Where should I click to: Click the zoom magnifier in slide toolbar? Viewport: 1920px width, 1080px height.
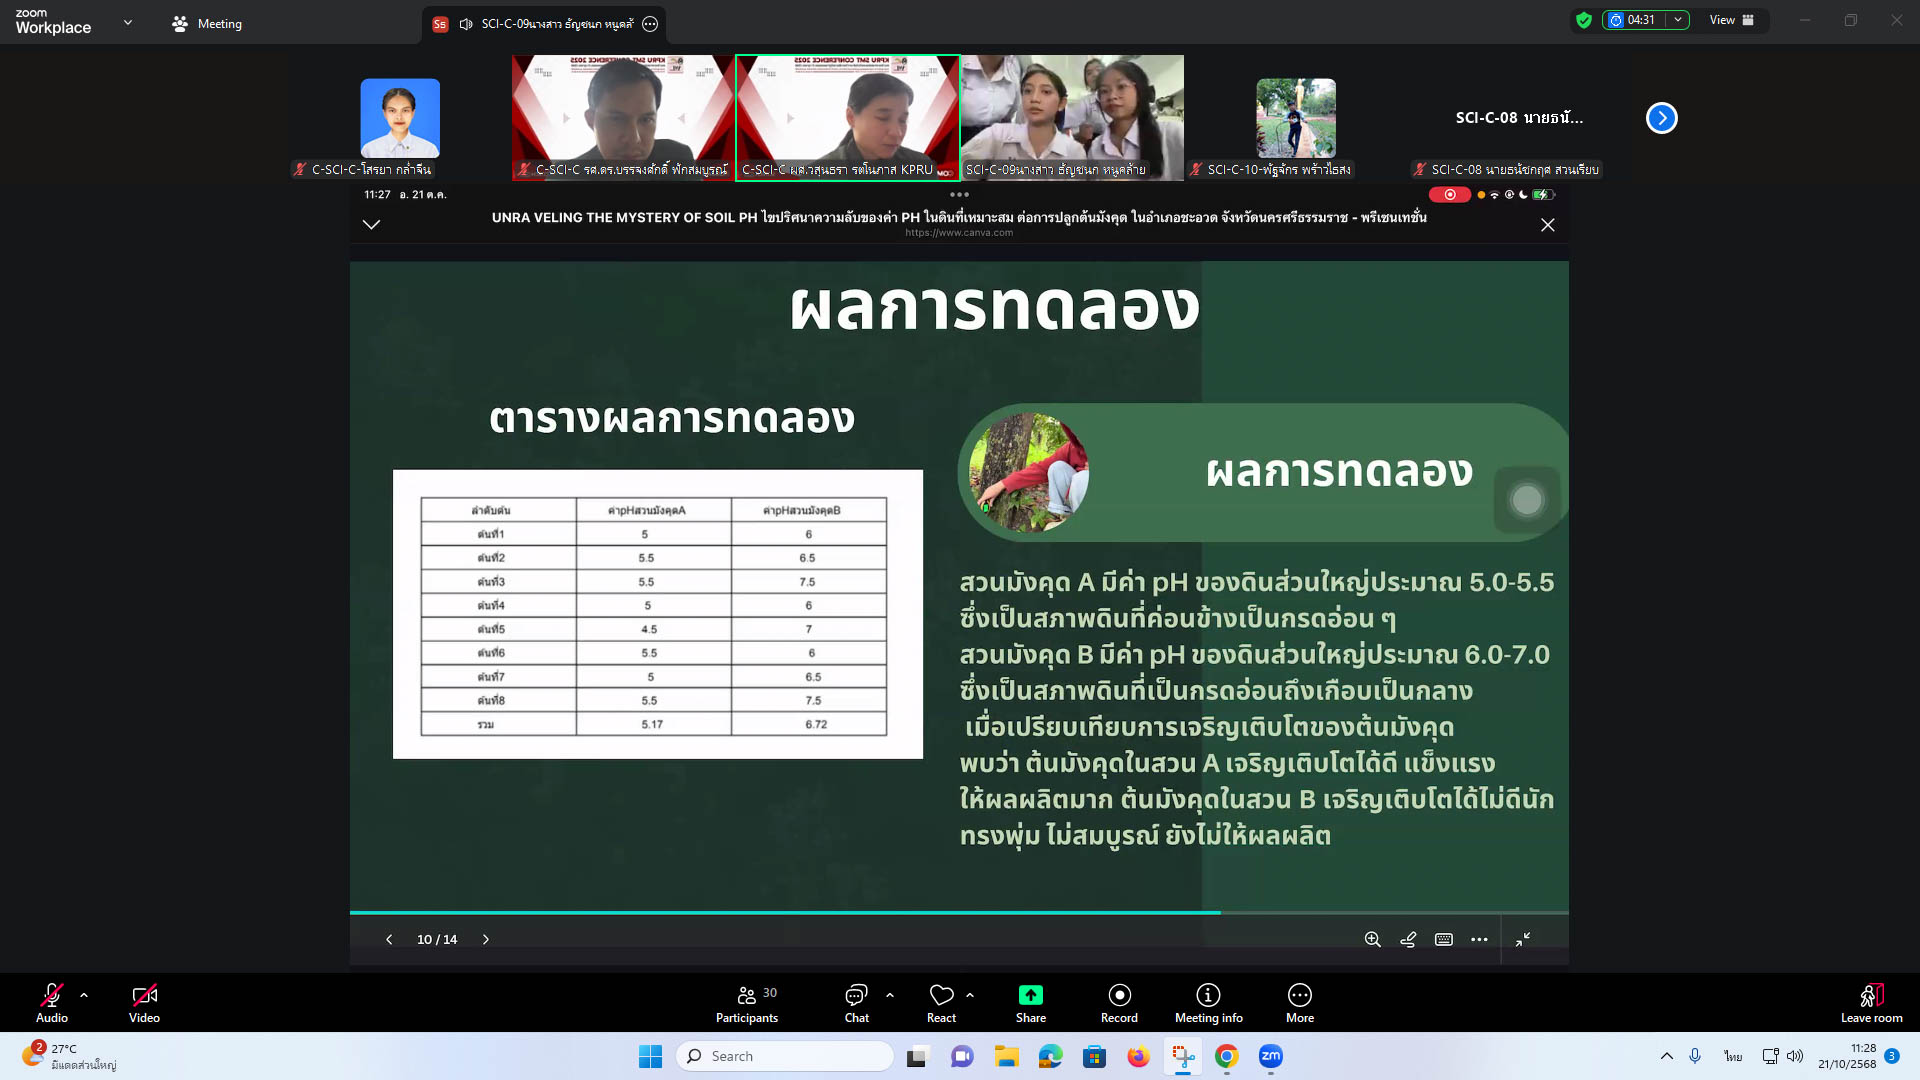click(1372, 940)
